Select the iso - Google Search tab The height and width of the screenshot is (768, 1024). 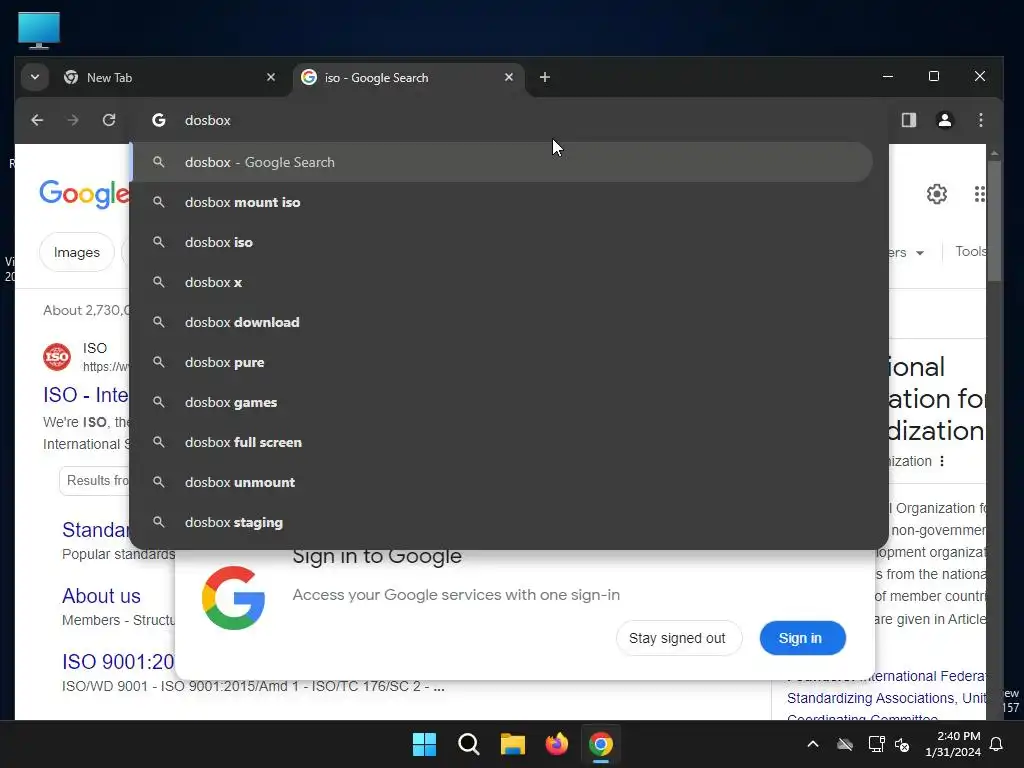(x=408, y=77)
